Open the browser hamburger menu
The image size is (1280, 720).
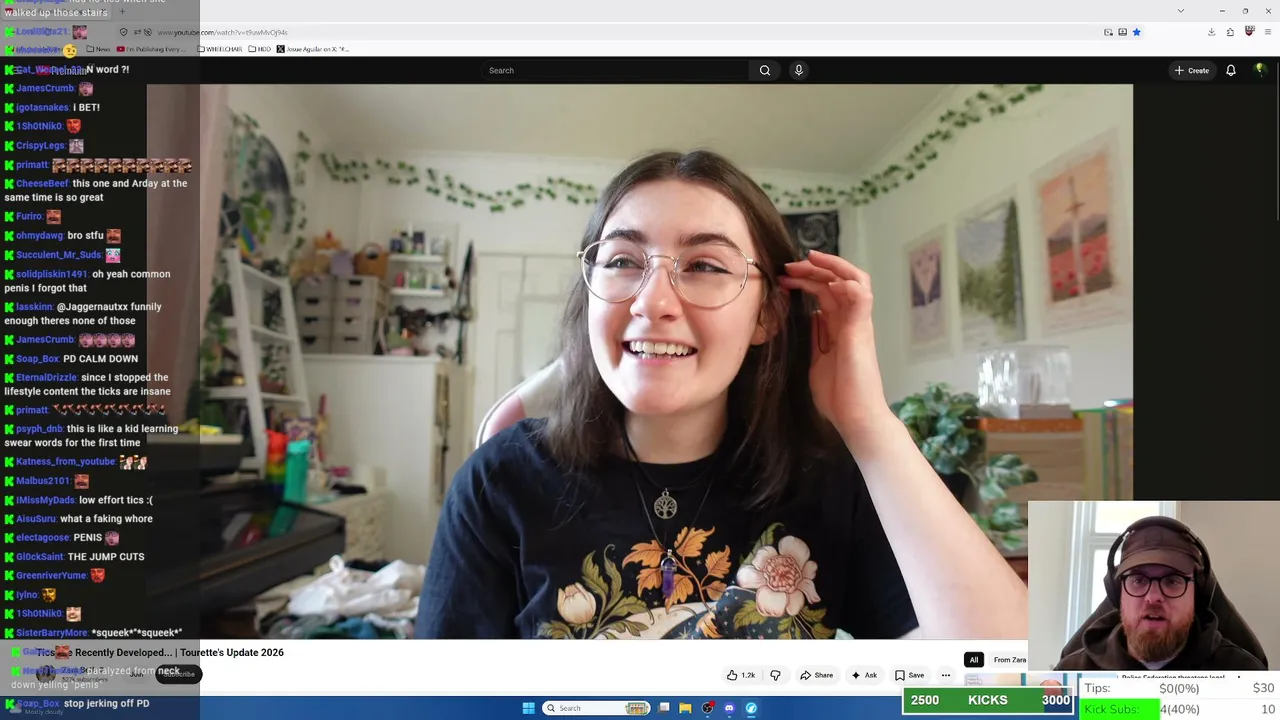1268,32
